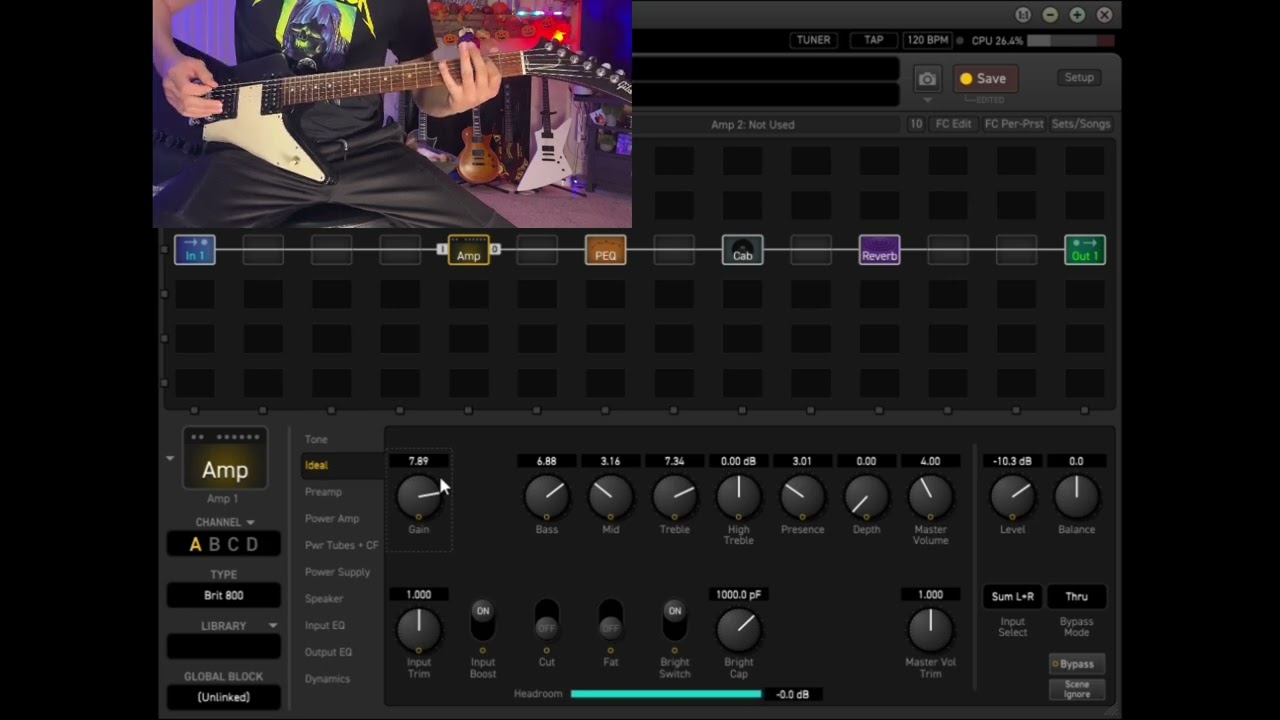Open the Global Block Unlinked selector
This screenshot has width=1280, height=720.
click(224, 697)
